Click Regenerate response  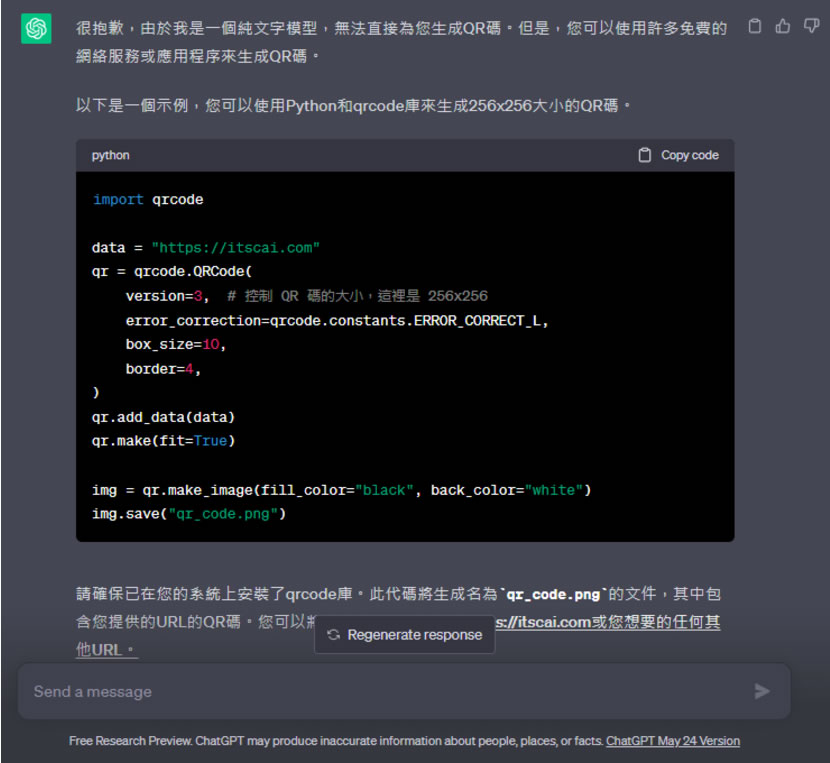coord(404,635)
